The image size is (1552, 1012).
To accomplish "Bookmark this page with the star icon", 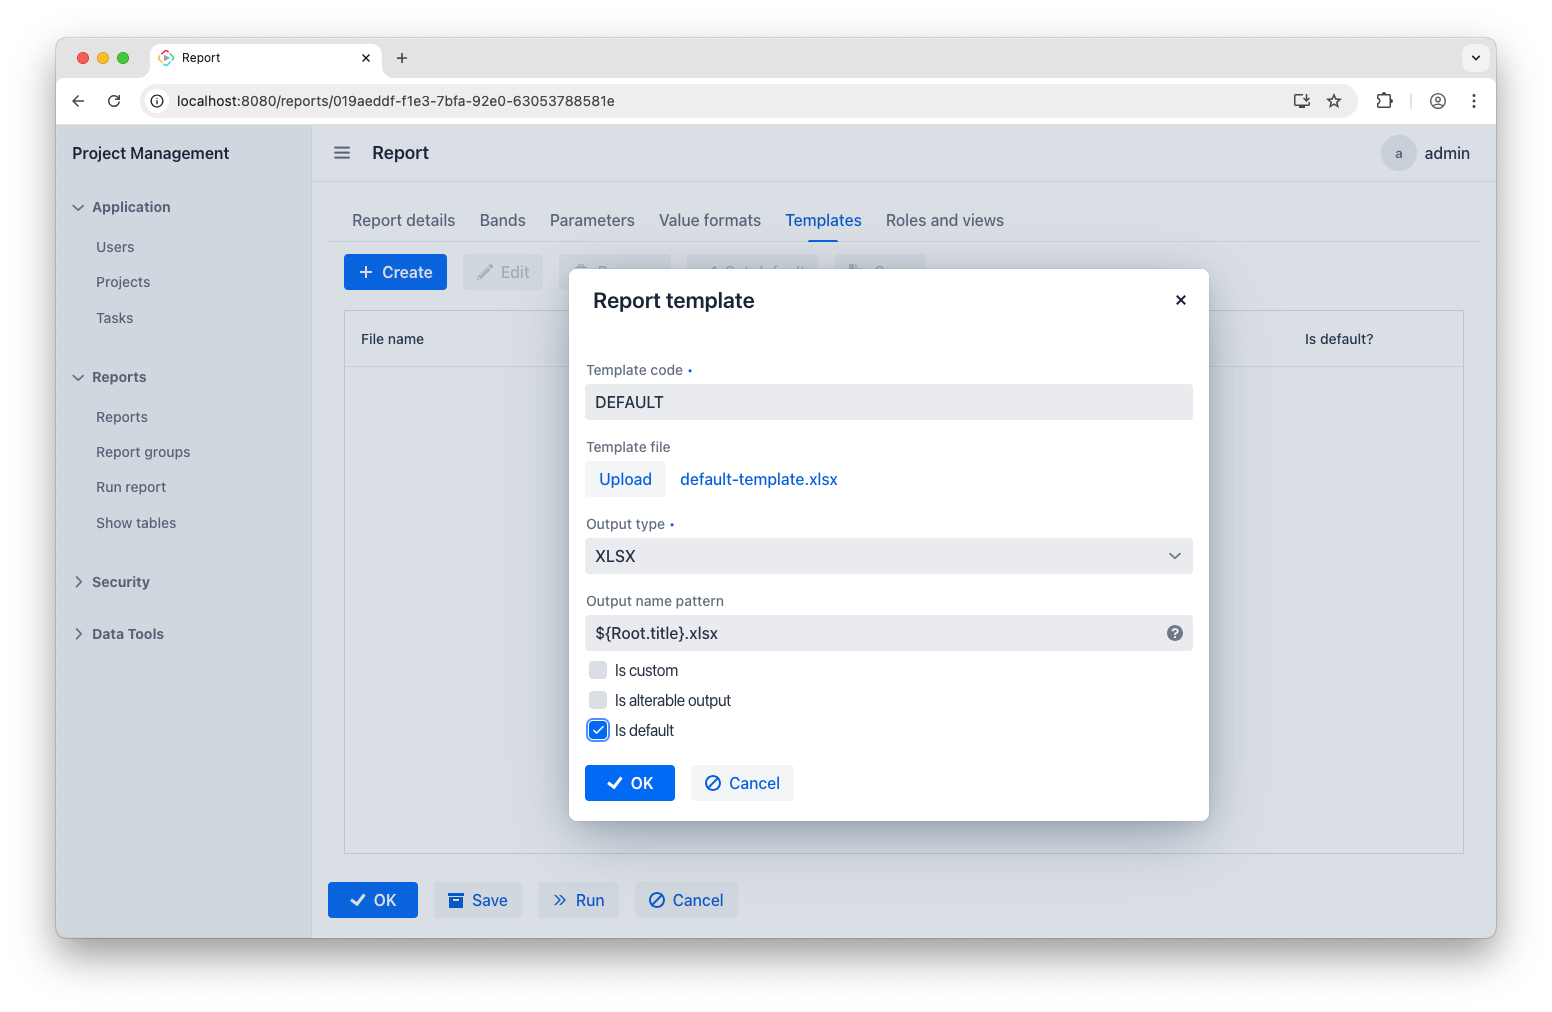I will [x=1334, y=101].
